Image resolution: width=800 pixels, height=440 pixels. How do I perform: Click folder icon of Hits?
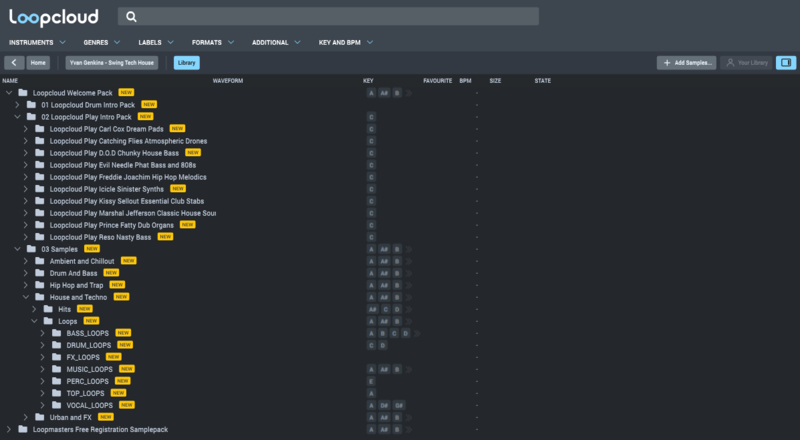48,309
